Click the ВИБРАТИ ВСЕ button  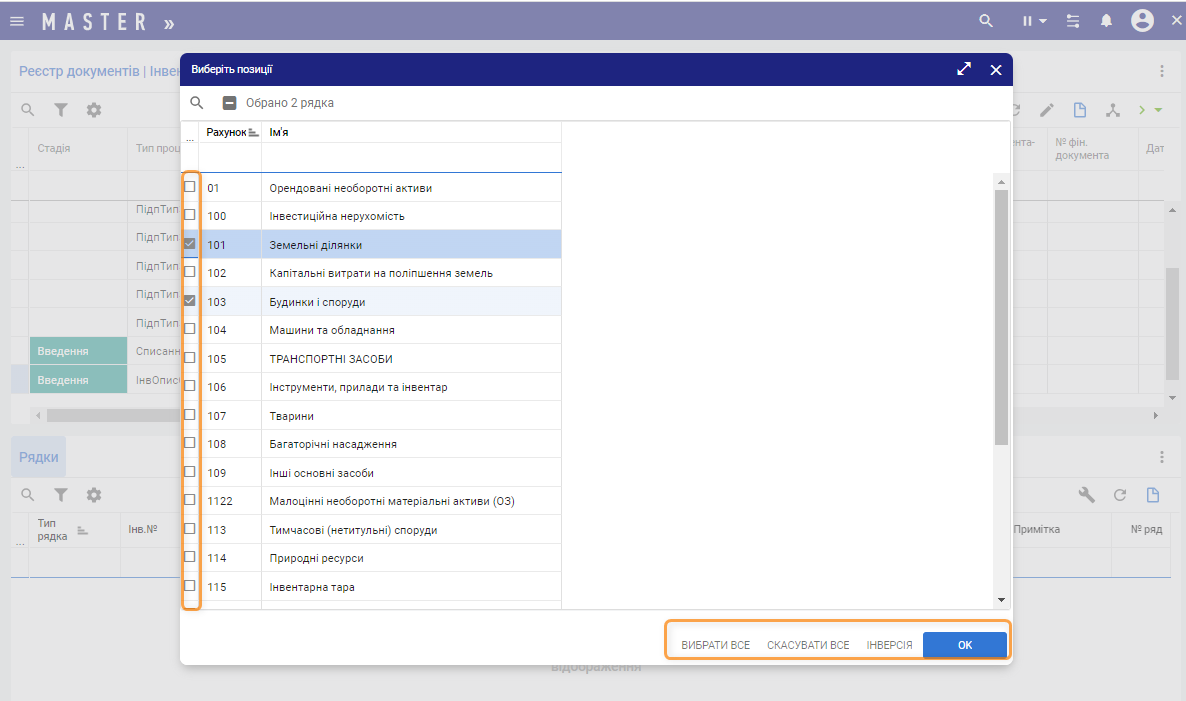[x=715, y=645]
